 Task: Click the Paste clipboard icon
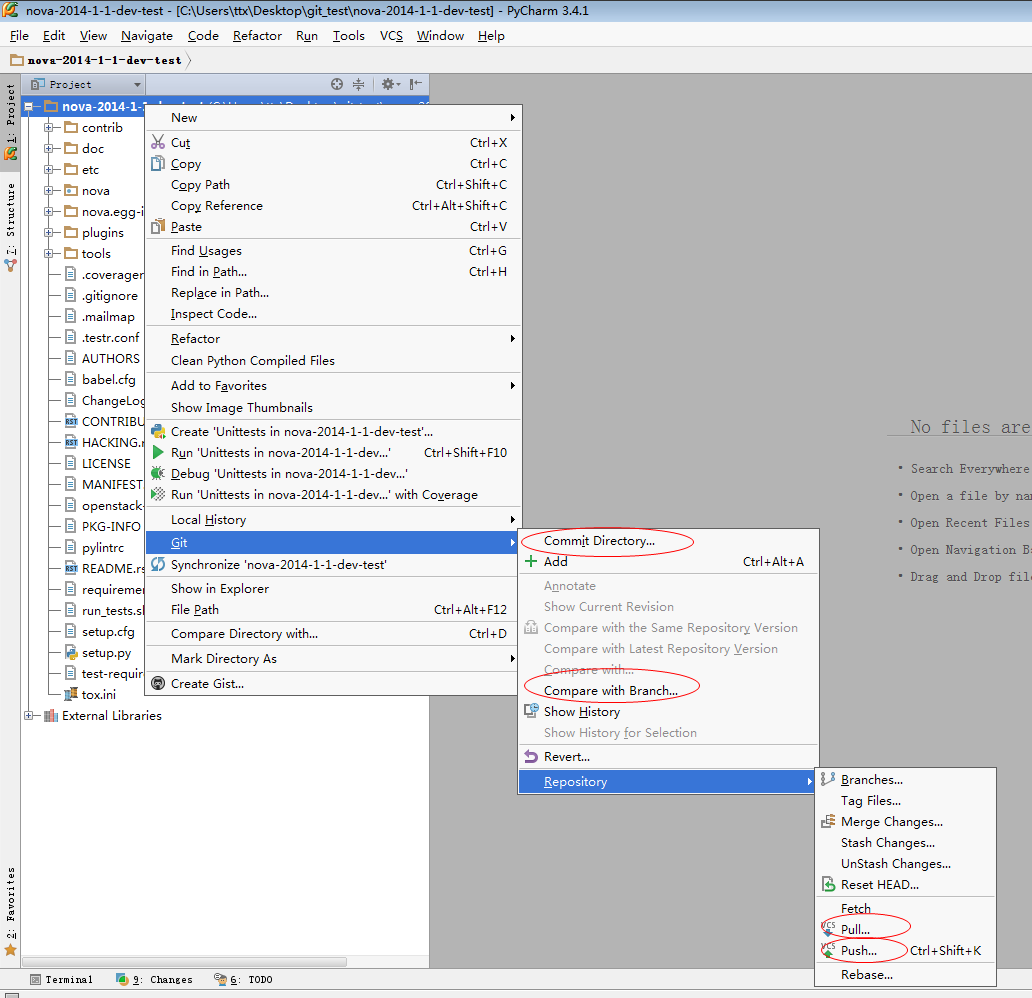pos(158,226)
